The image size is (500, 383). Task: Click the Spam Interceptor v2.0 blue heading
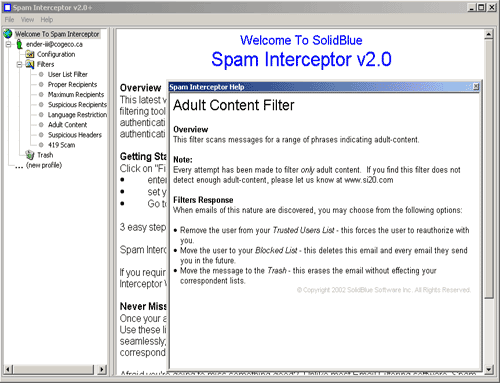pos(301,59)
